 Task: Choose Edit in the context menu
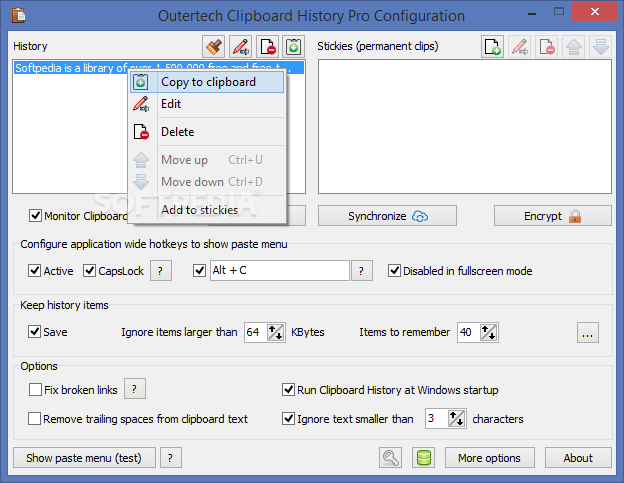(x=207, y=104)
